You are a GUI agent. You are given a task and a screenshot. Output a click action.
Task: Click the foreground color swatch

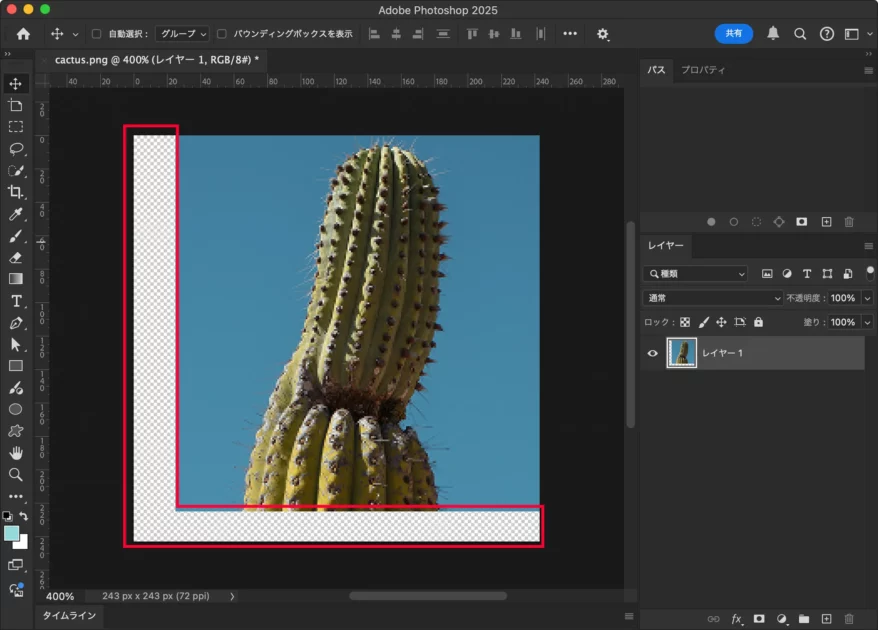coord(11,534)
